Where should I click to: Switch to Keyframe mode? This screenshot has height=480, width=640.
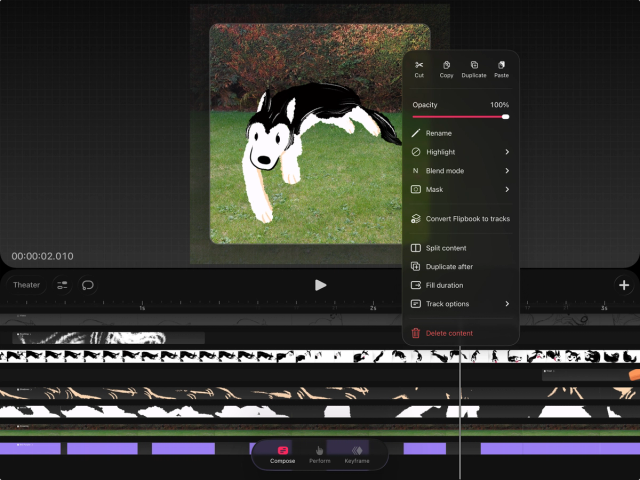click(x=357, y=455)
